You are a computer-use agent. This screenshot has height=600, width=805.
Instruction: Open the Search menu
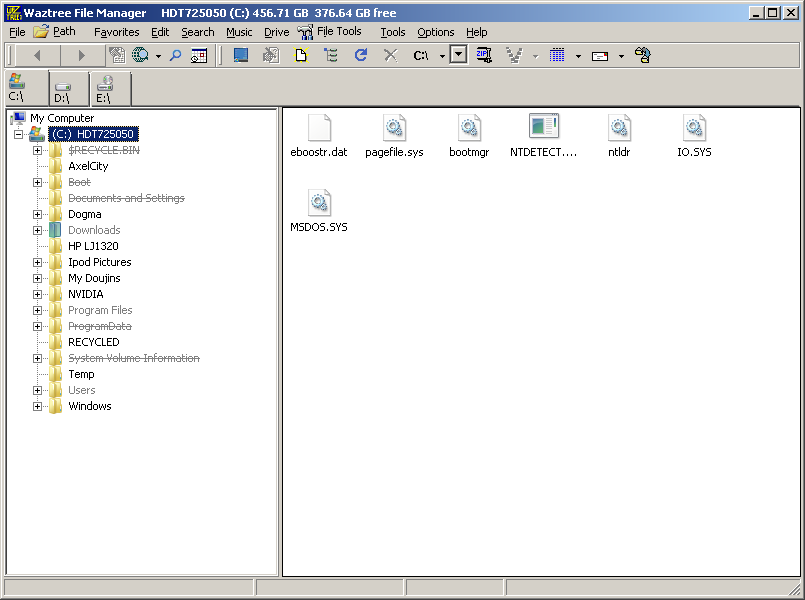[x=198, y=32]
